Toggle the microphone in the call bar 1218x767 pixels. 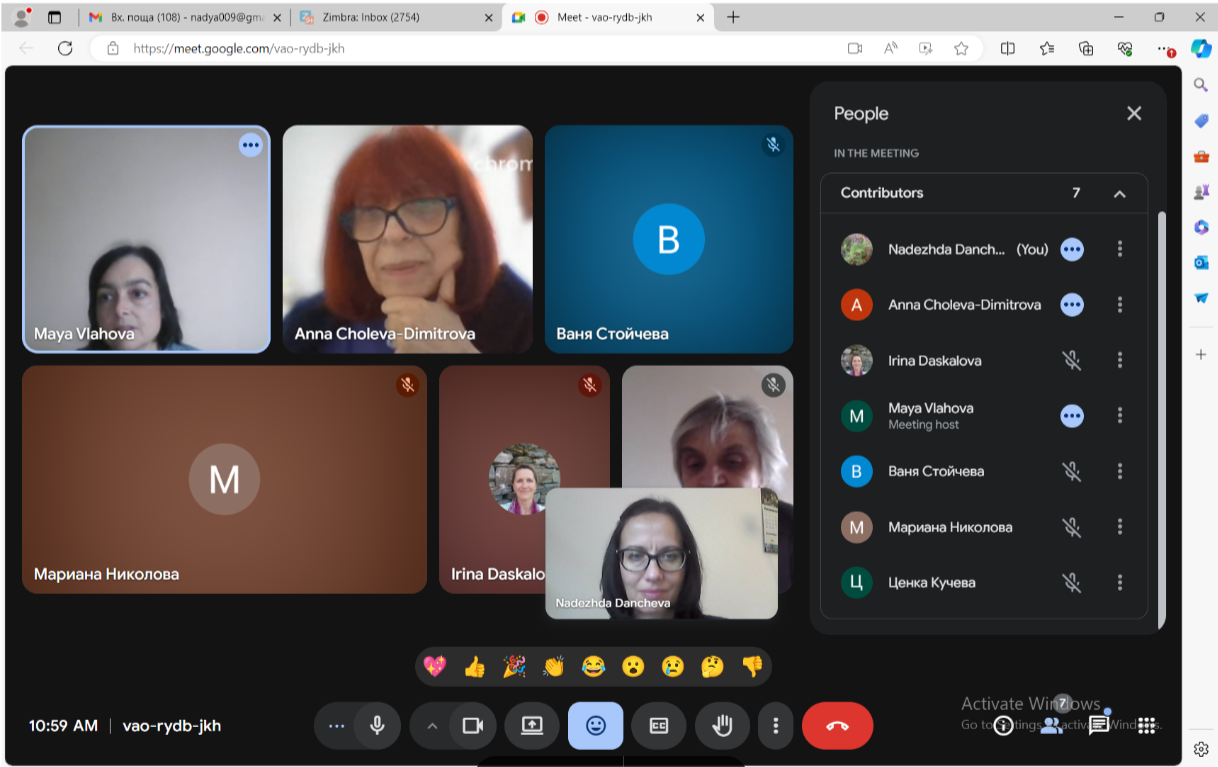377,726
